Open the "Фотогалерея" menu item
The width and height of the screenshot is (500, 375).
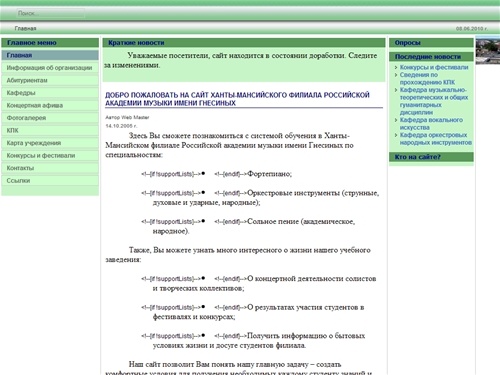(x=50, y=118)
